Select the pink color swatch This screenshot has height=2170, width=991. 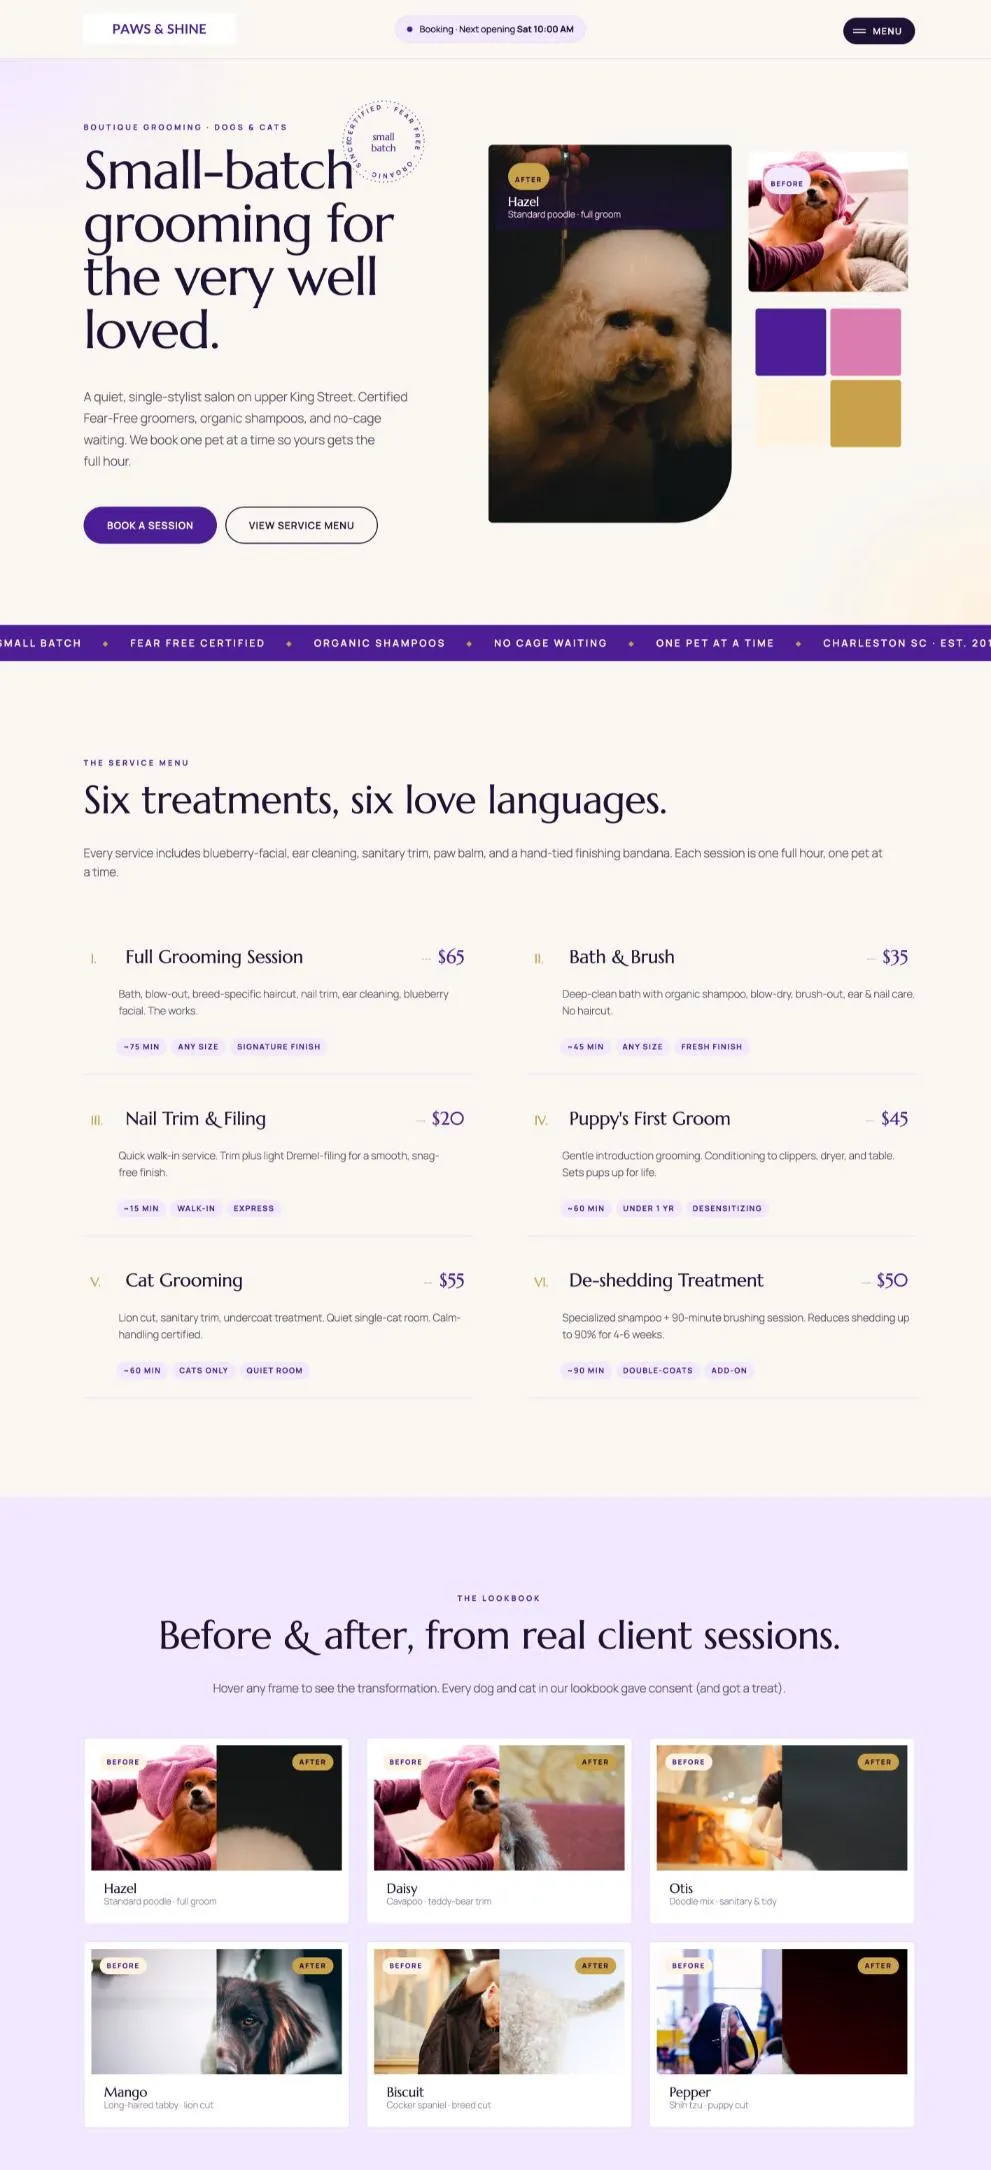coord(865,342)
